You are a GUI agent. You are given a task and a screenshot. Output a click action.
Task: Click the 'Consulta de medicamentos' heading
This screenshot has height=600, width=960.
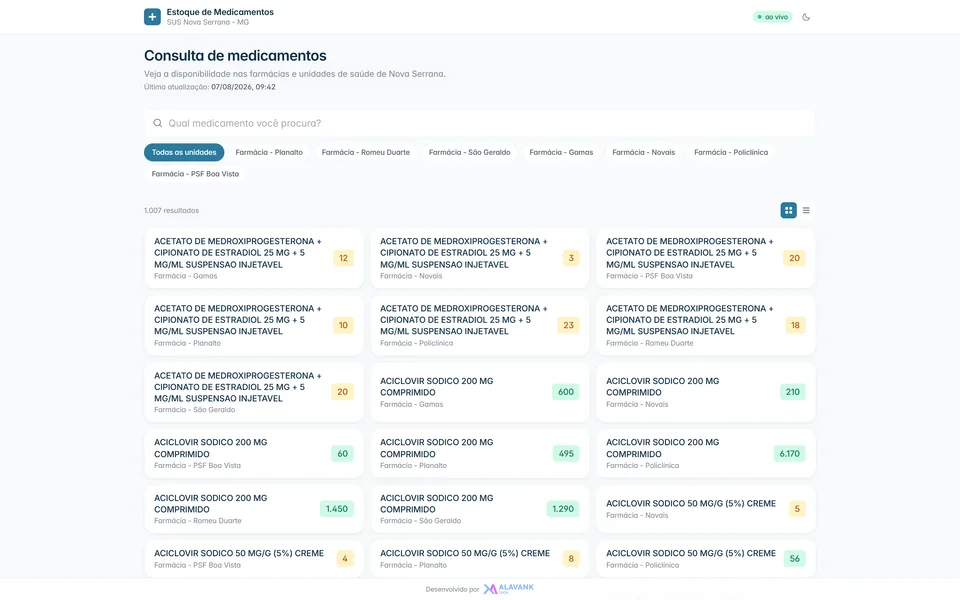[x=235, y=56]
